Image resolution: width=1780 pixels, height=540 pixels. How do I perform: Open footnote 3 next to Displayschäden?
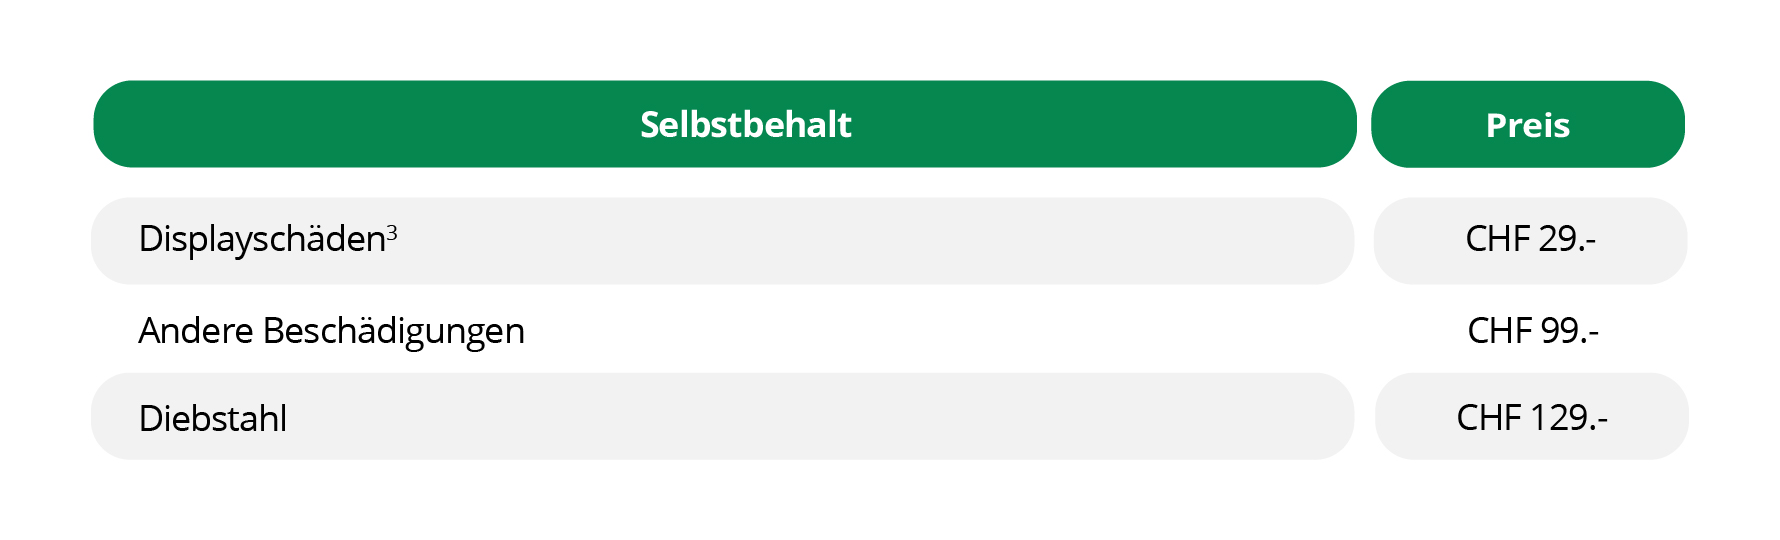(x=392, y=233)
